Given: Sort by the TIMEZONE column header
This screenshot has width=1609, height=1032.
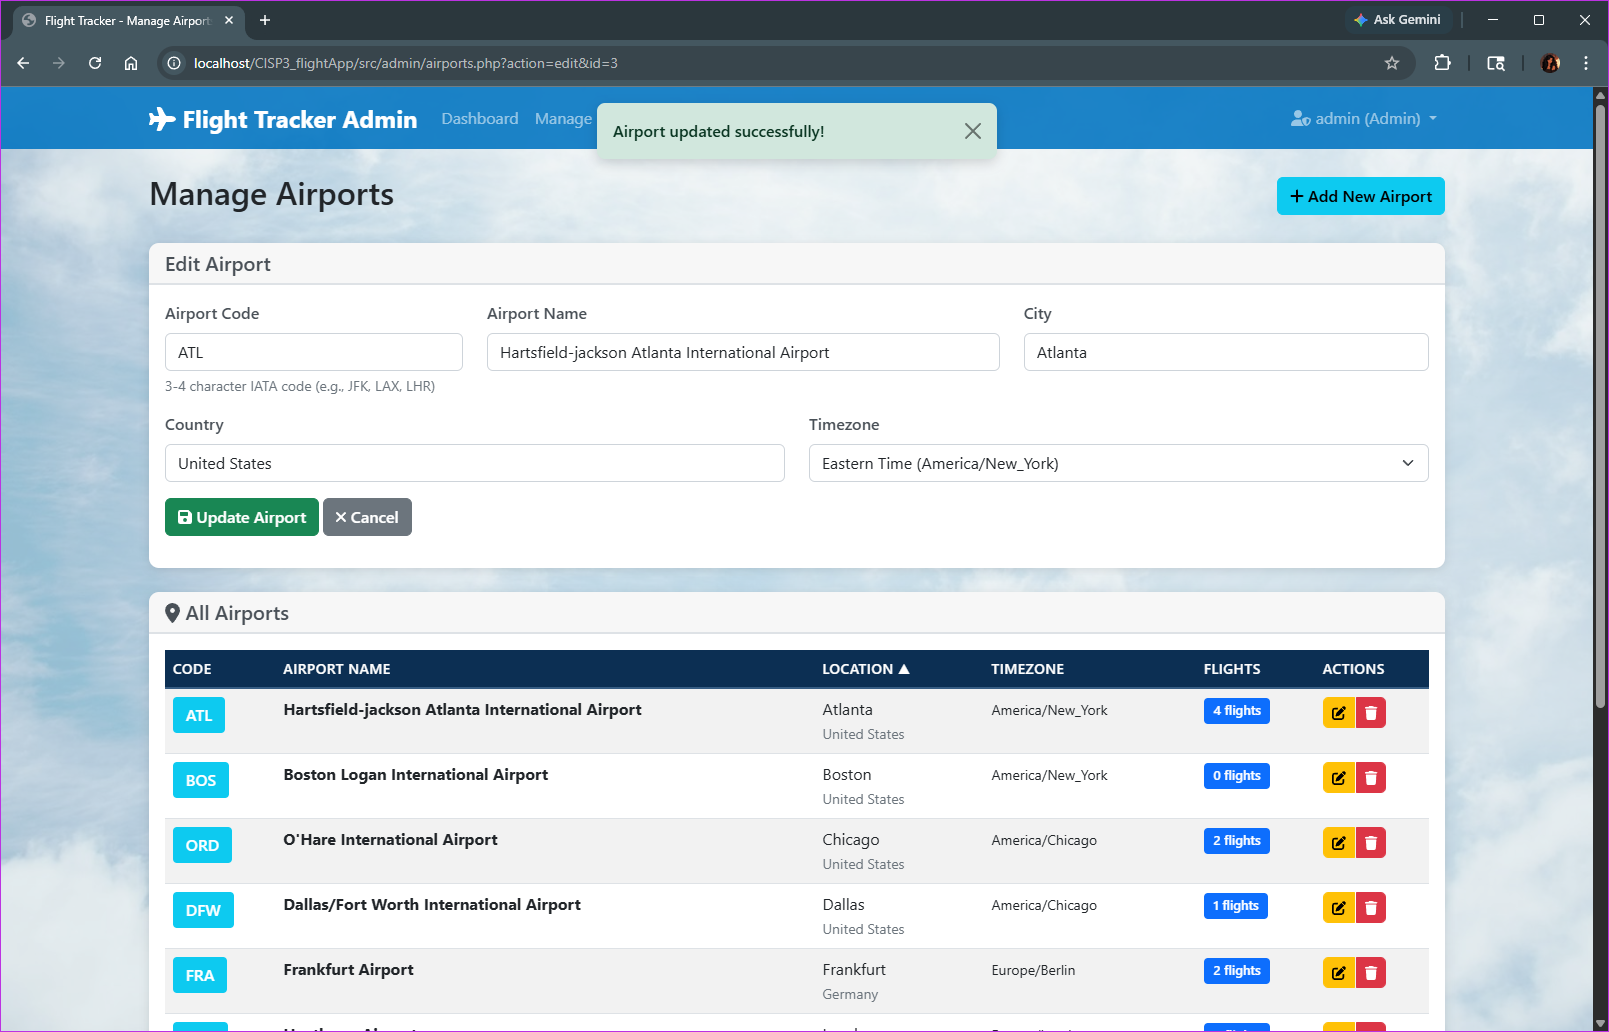Looking at the screenshot, I should [1027, 669].
